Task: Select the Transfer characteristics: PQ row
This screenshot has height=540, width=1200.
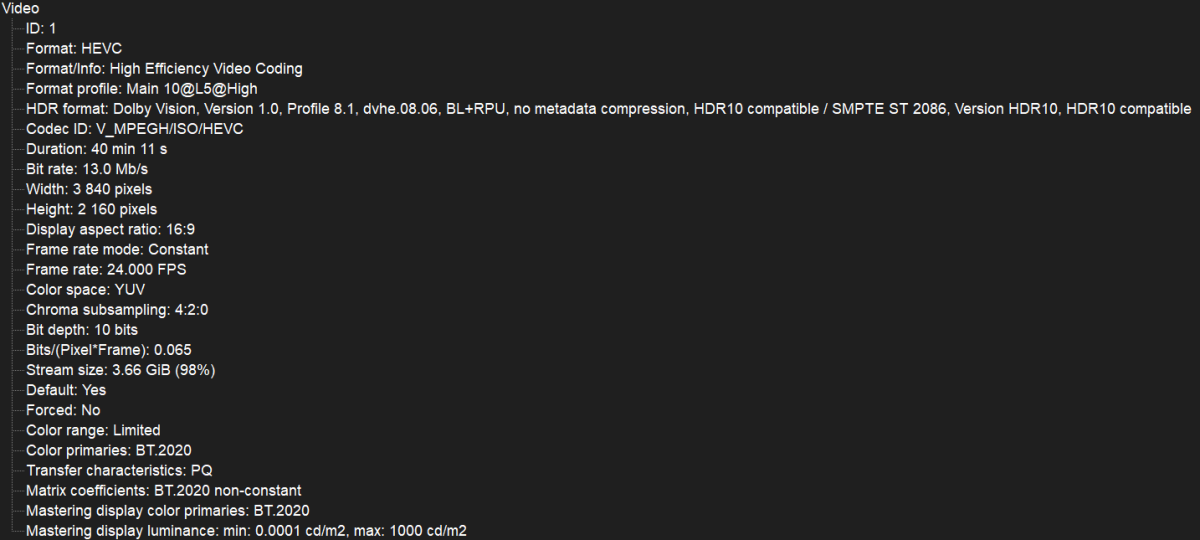Action: pyautogui.click(x=119, y=470)
